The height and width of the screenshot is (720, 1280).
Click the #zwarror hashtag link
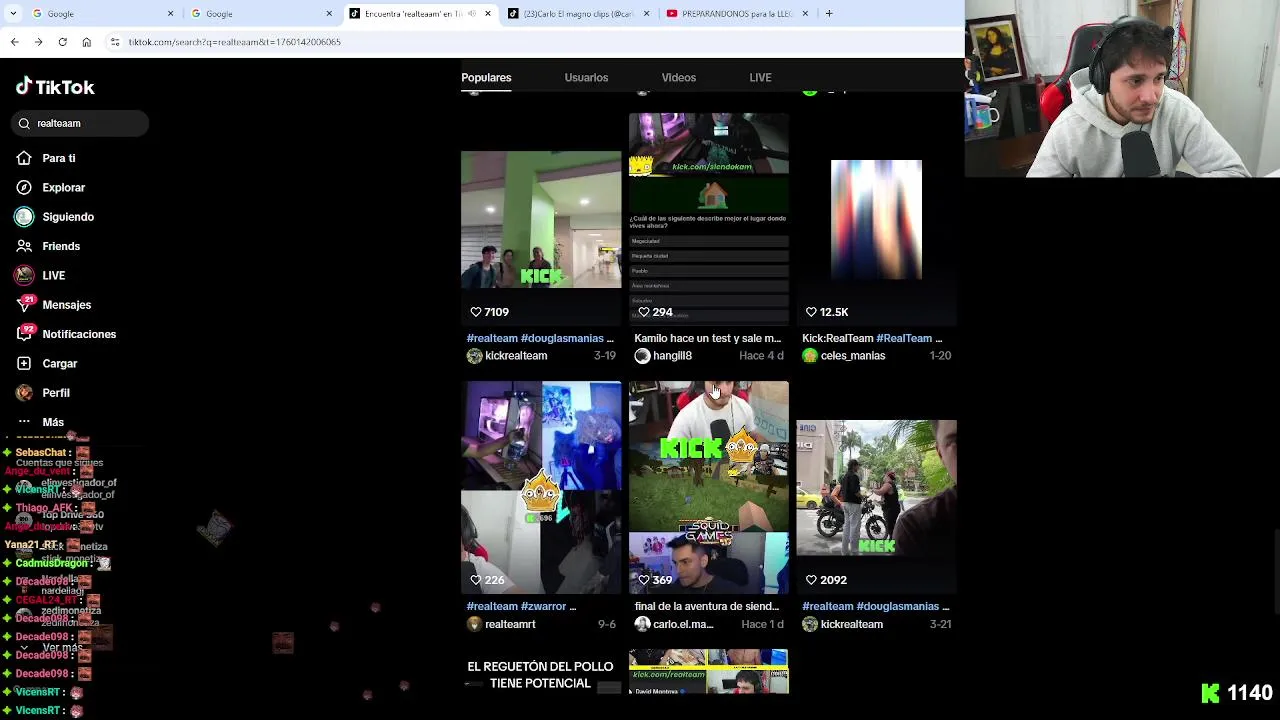coord(544,606)
